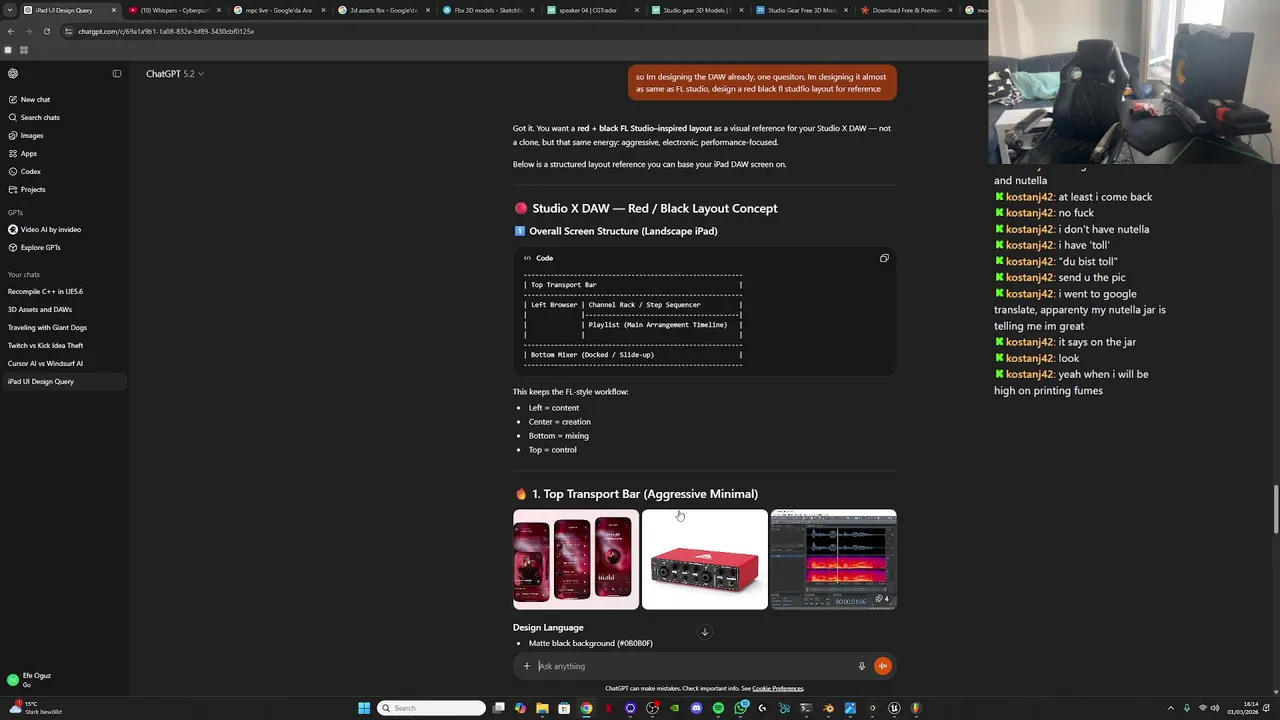Show hidden system tray icons chevron
Viewport: 1280px width, 720px height.
[1170, 708]
